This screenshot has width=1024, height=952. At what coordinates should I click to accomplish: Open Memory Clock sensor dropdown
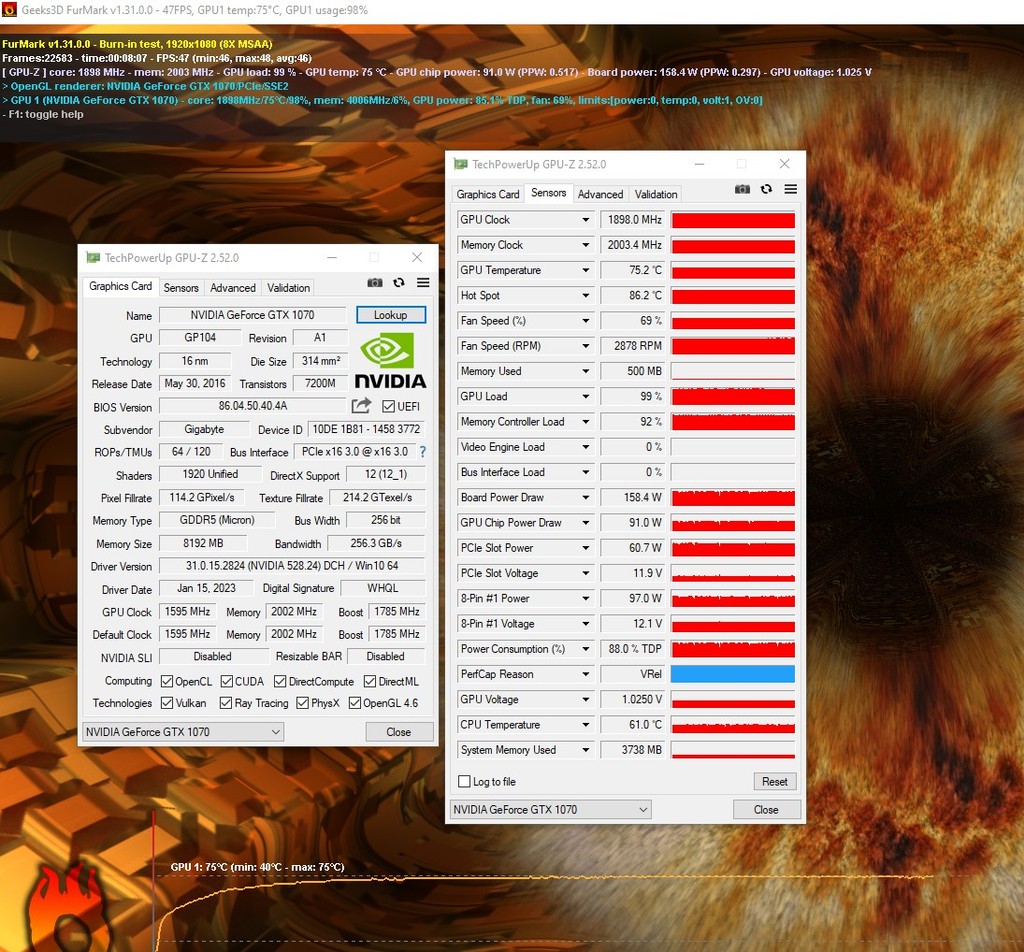pyautogui.click(x=586, y=245)
